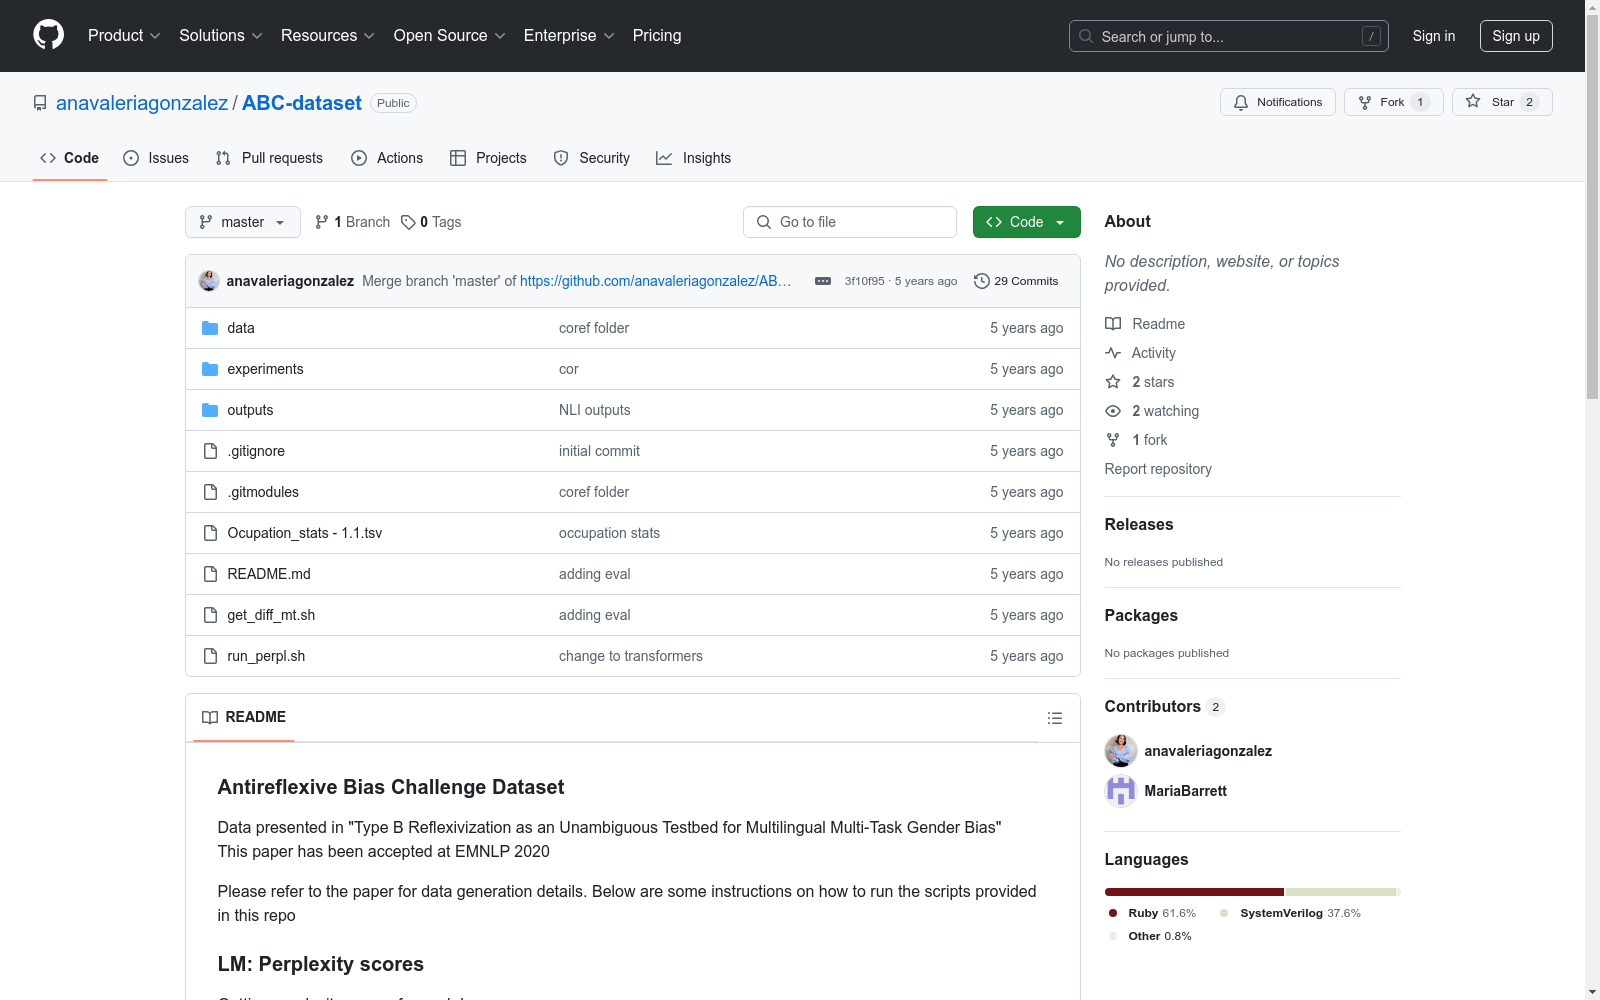This screenshot has width=1600, height=1000.
Task: Click the data folder icon
Action: point(210,328)
